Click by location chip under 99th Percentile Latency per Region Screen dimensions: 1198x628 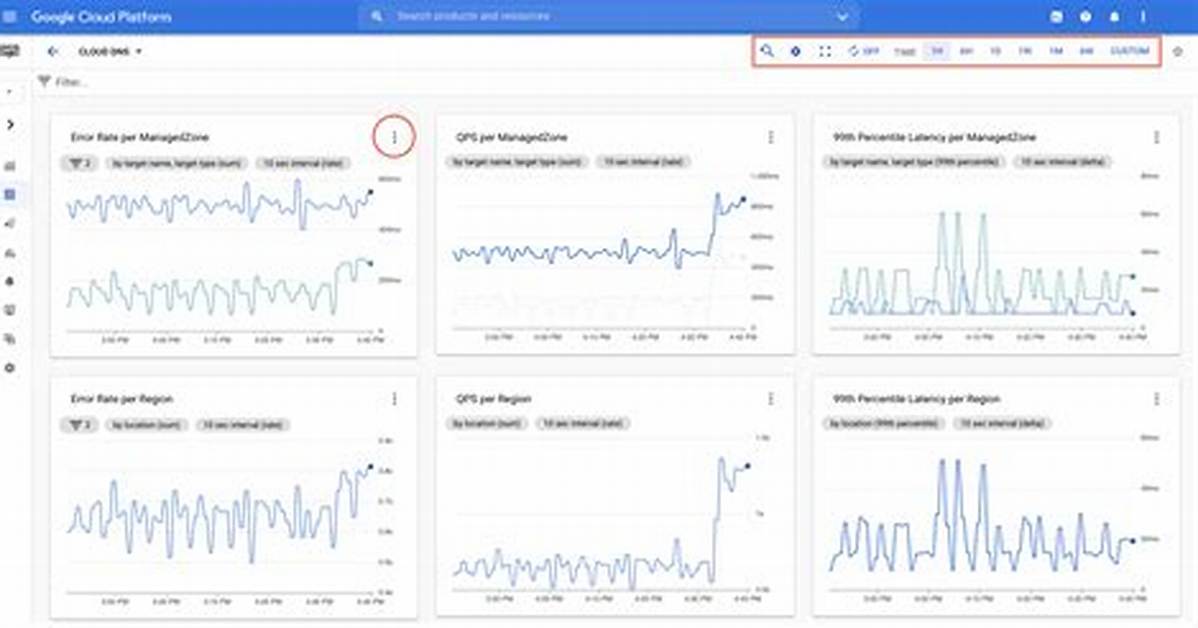884,423
